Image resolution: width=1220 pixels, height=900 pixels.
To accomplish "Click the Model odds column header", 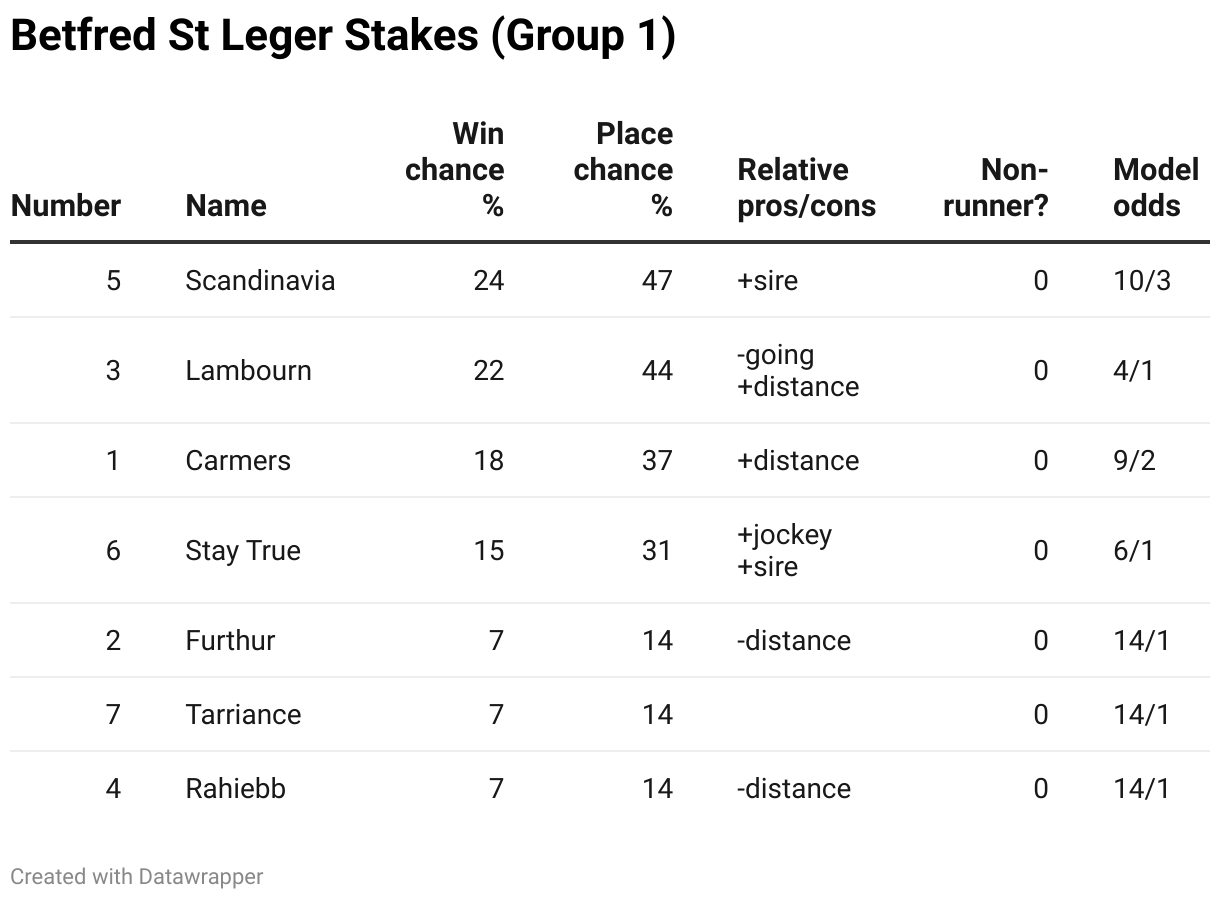I will click(x=1156, y=188).
